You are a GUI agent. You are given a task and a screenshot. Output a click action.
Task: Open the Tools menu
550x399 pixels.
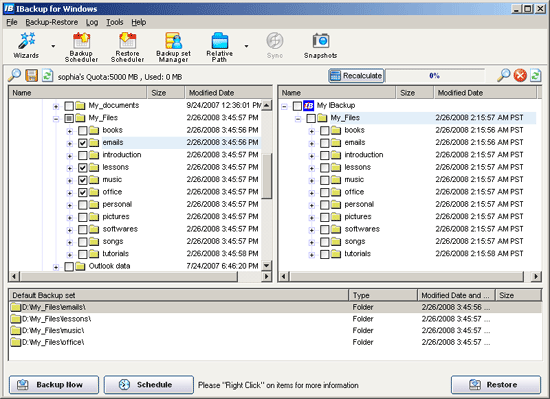pyautogui.click(x=115, y=22)
